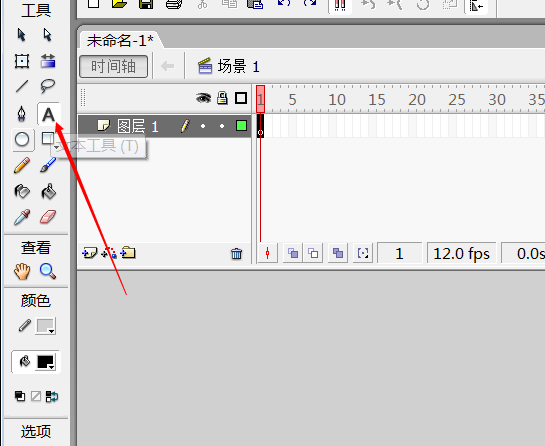Toggle Snap to Objects magnet button
Screen dimensions: 545x446
[x=340, y=5]
